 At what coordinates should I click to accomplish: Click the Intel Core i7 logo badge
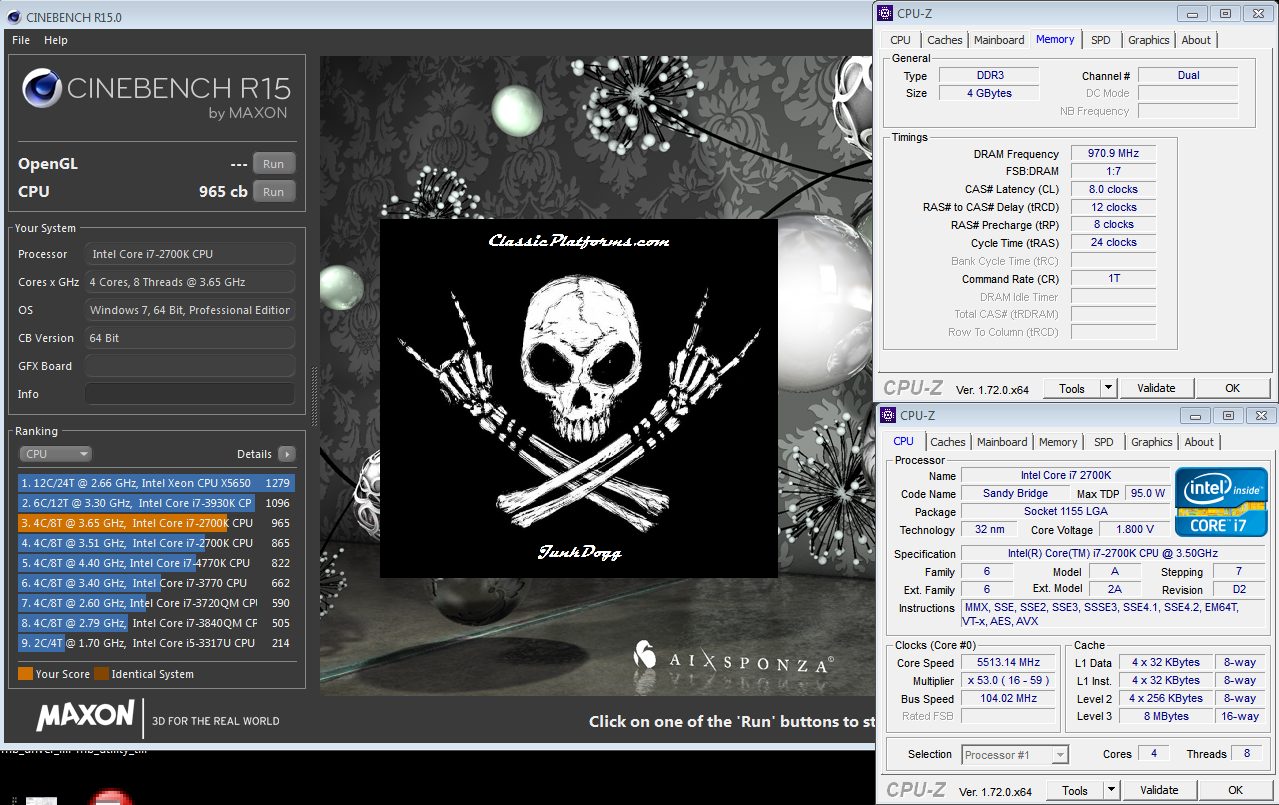pos(1221,502)
